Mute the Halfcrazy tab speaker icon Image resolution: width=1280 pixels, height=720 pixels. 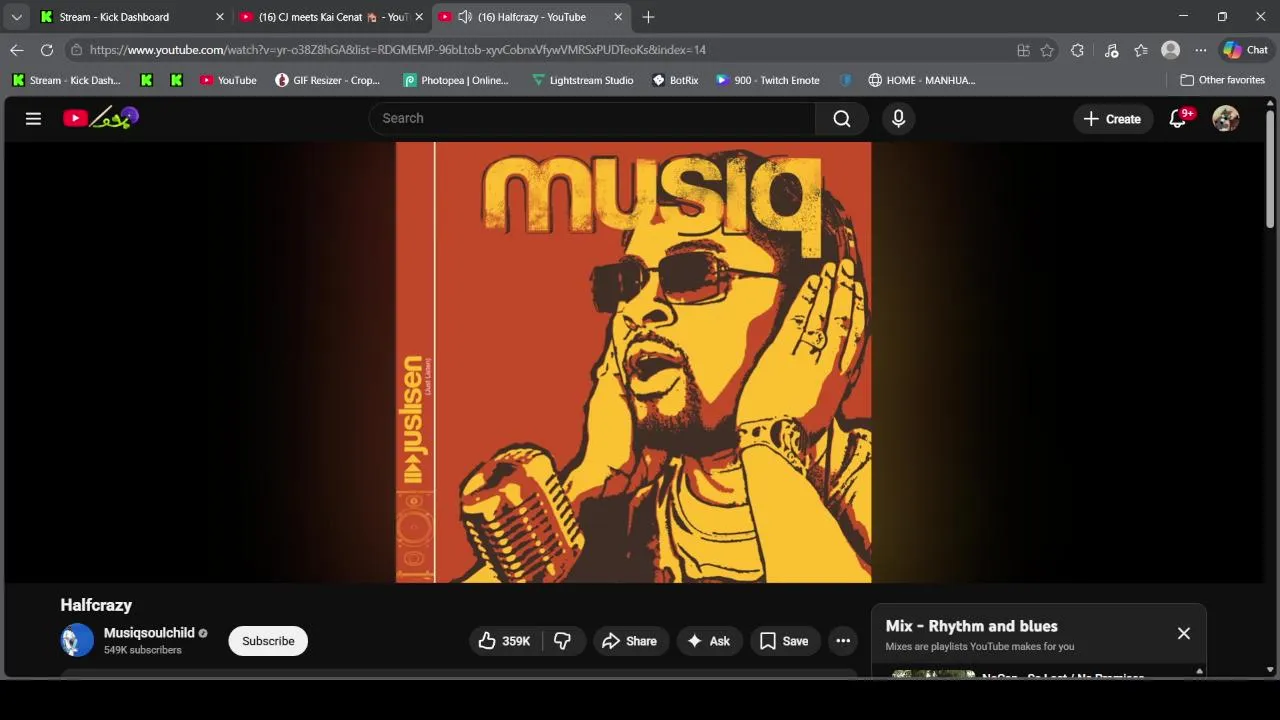[465, 17]
